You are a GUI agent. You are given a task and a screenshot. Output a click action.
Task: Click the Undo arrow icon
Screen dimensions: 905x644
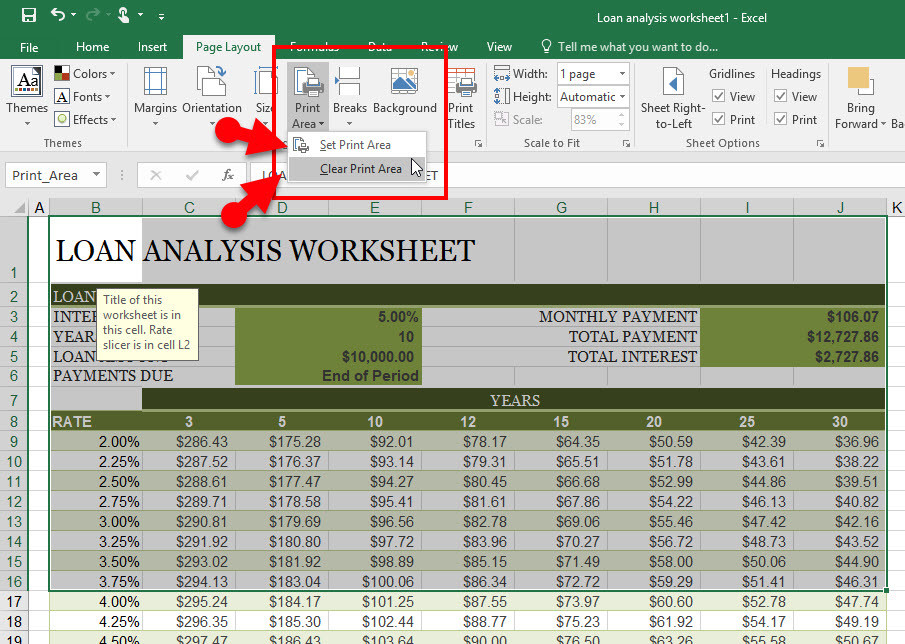pos(58,14)
